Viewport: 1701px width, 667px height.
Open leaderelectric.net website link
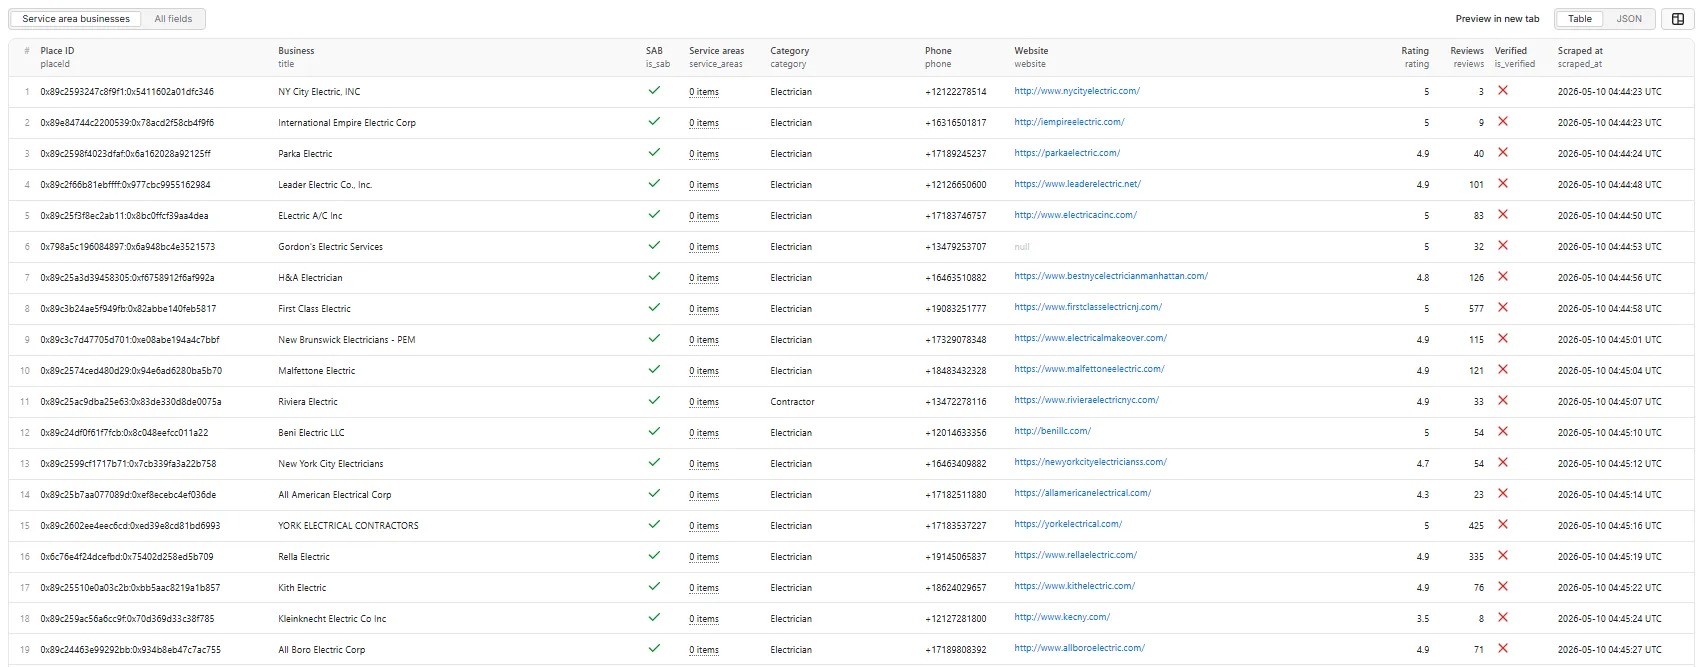click(1077, 184)
